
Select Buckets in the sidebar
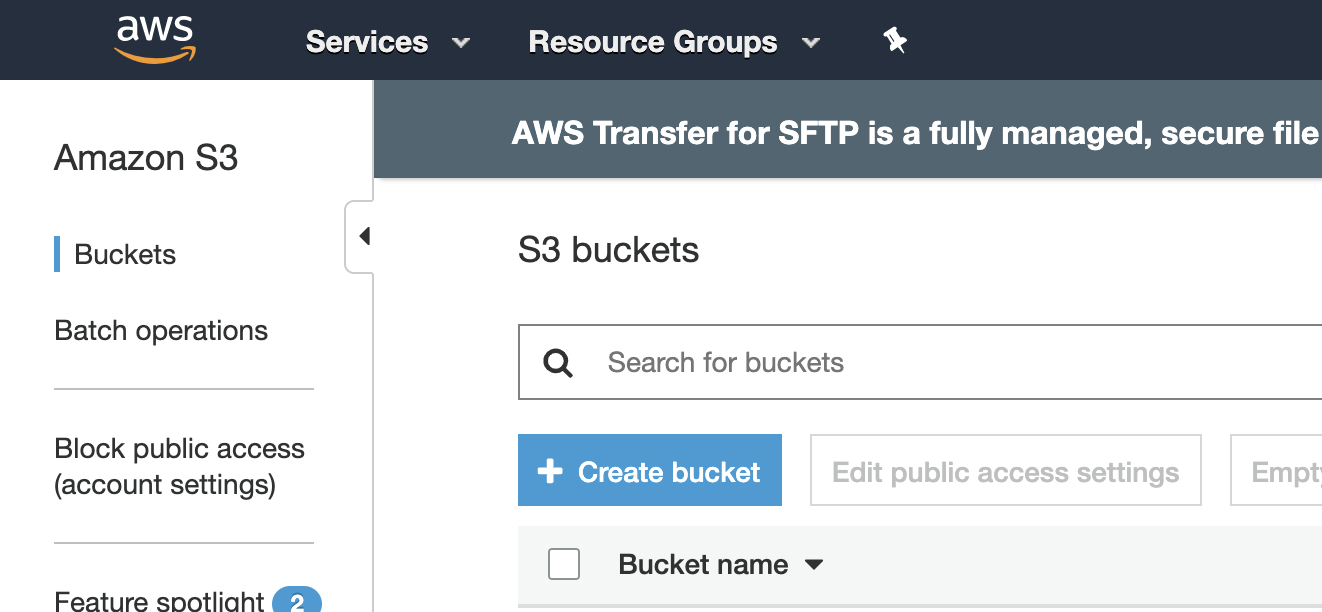(125, 255)
